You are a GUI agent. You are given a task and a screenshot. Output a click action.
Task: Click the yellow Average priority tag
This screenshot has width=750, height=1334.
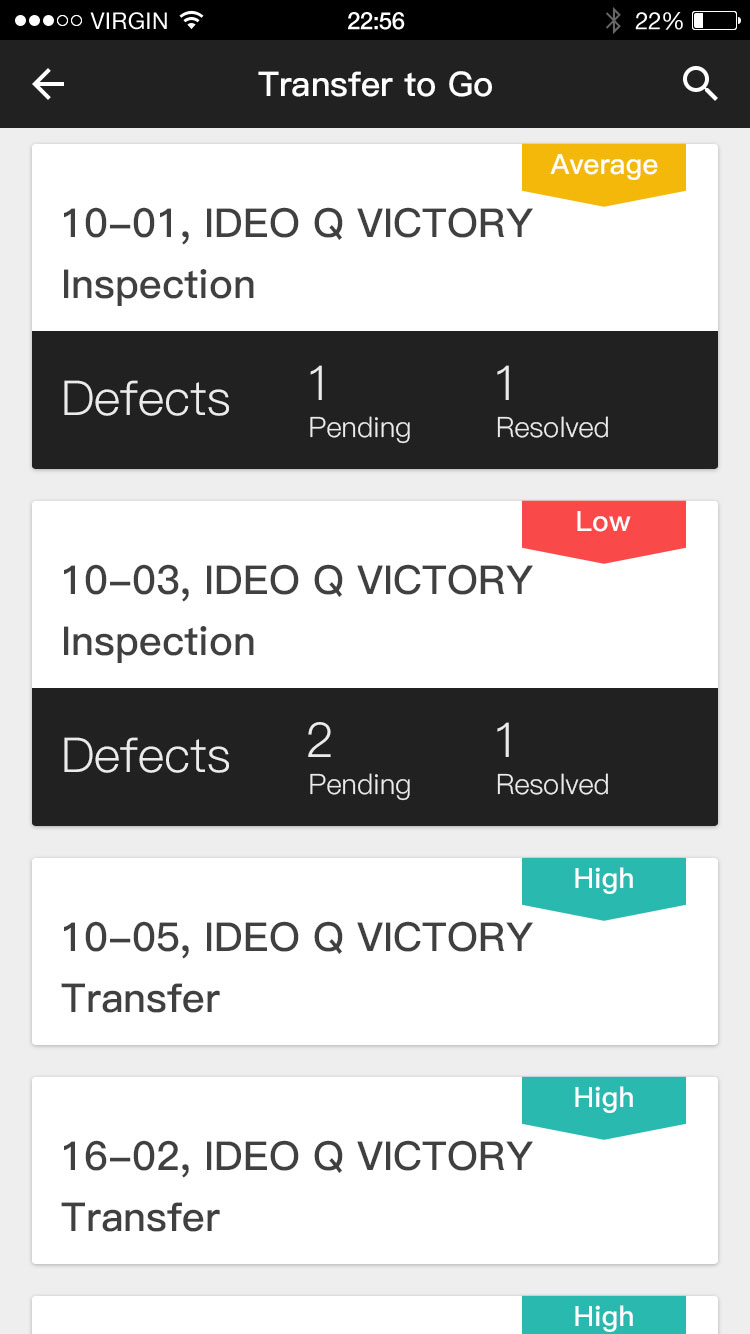point(604,170)
